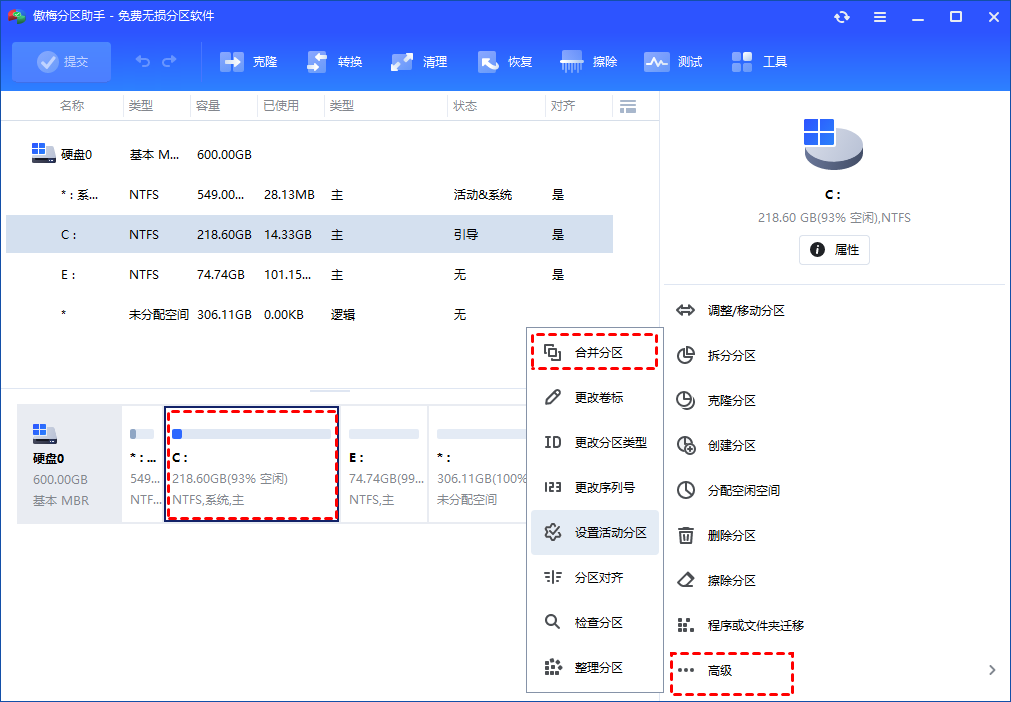Open the hamburger menu in title bar
The height and width of the screenshot is (702, 1011).
point(879,17)
